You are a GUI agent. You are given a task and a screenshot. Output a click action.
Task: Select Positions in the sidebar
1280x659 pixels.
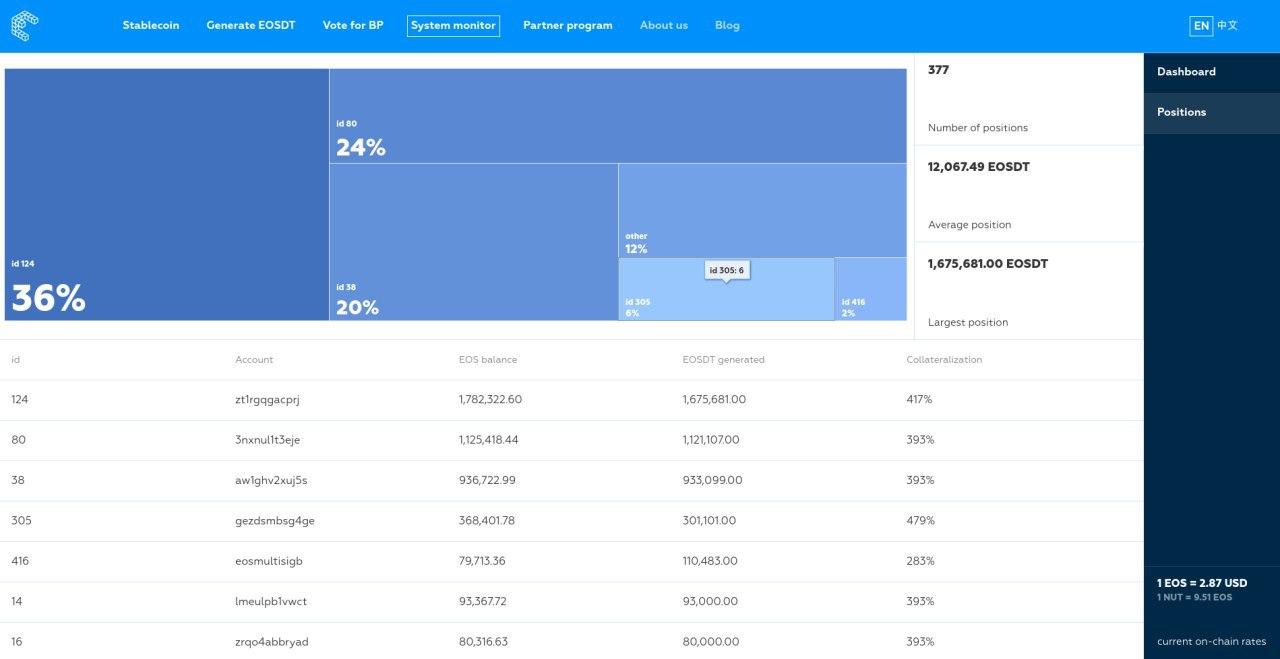click(x=1212, y=113)
